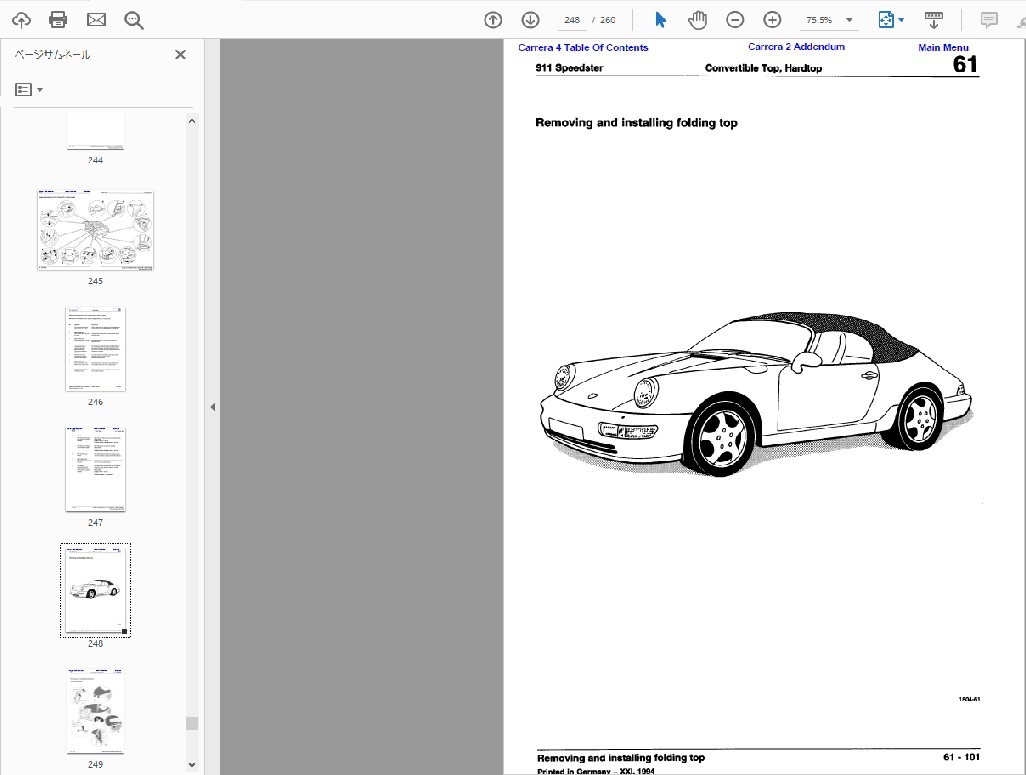Open the page display options arrow
The width and height of the screenshot is (1026, 775).
tap(901, 20)
